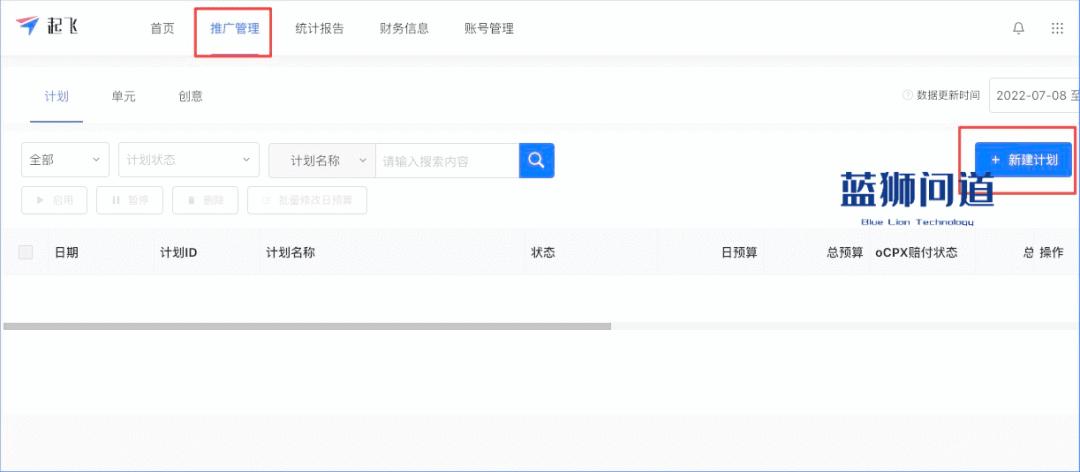
Task: Go to 首页 in top navigation
Action: (x=163, y=29)
